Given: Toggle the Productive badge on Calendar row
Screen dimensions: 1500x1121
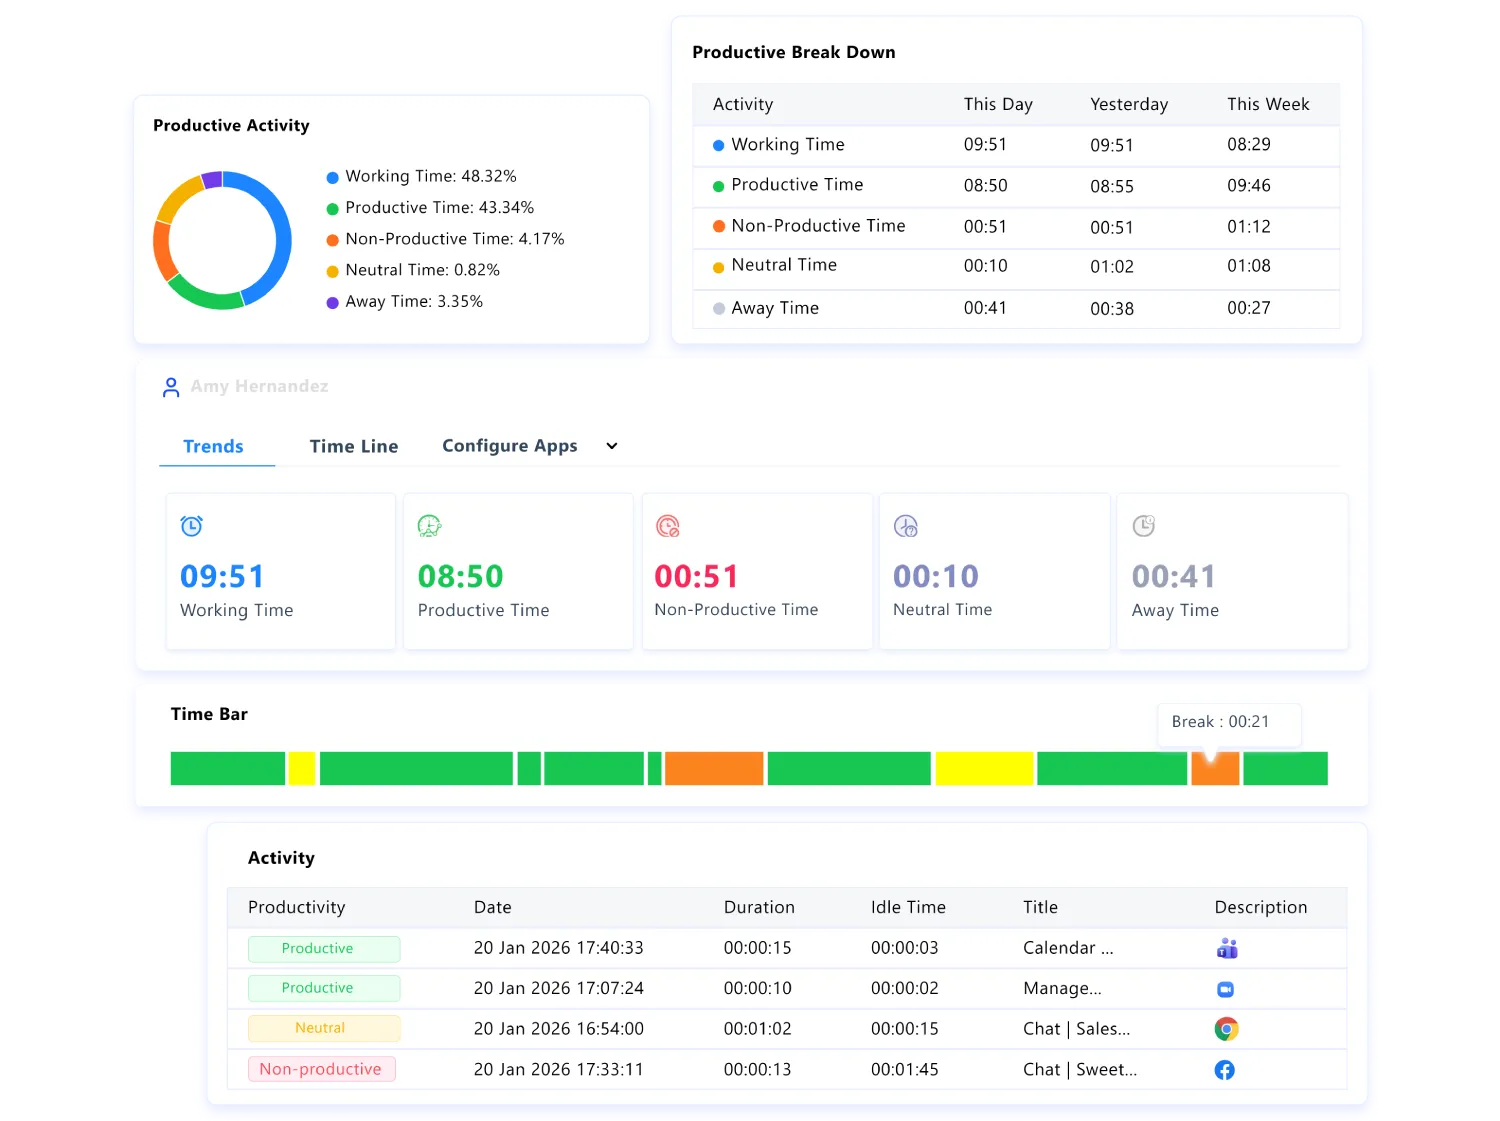Looking at the screenshot, I should 323,948.
